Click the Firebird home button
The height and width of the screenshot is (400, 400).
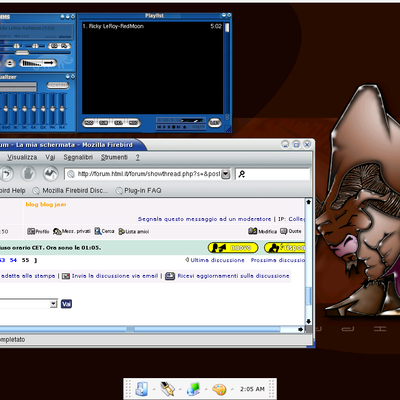[50, 174]
